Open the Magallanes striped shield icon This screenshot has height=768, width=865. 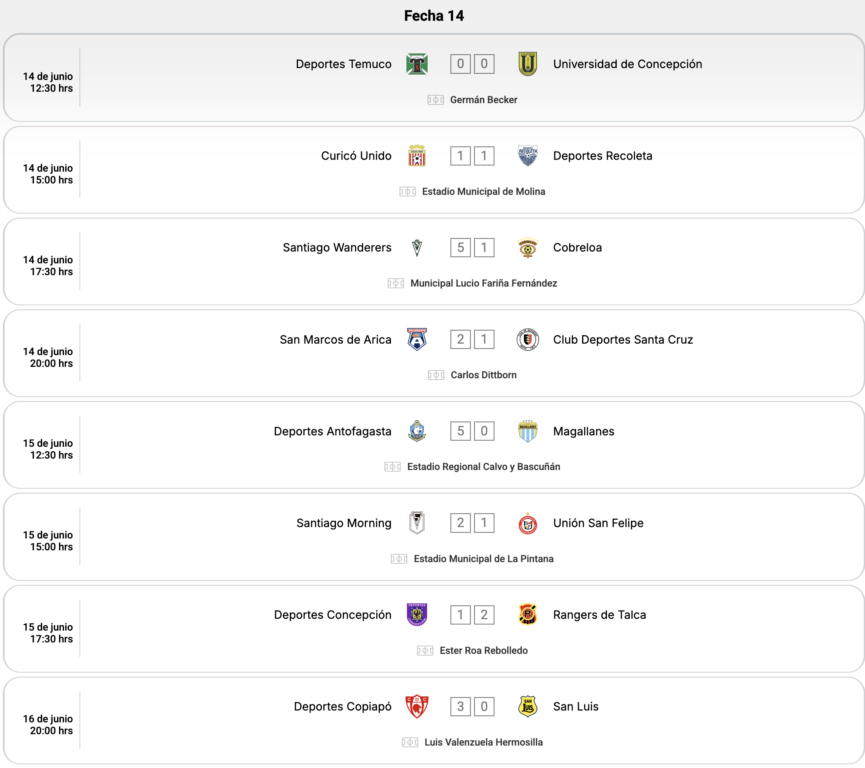coord(528,431)
